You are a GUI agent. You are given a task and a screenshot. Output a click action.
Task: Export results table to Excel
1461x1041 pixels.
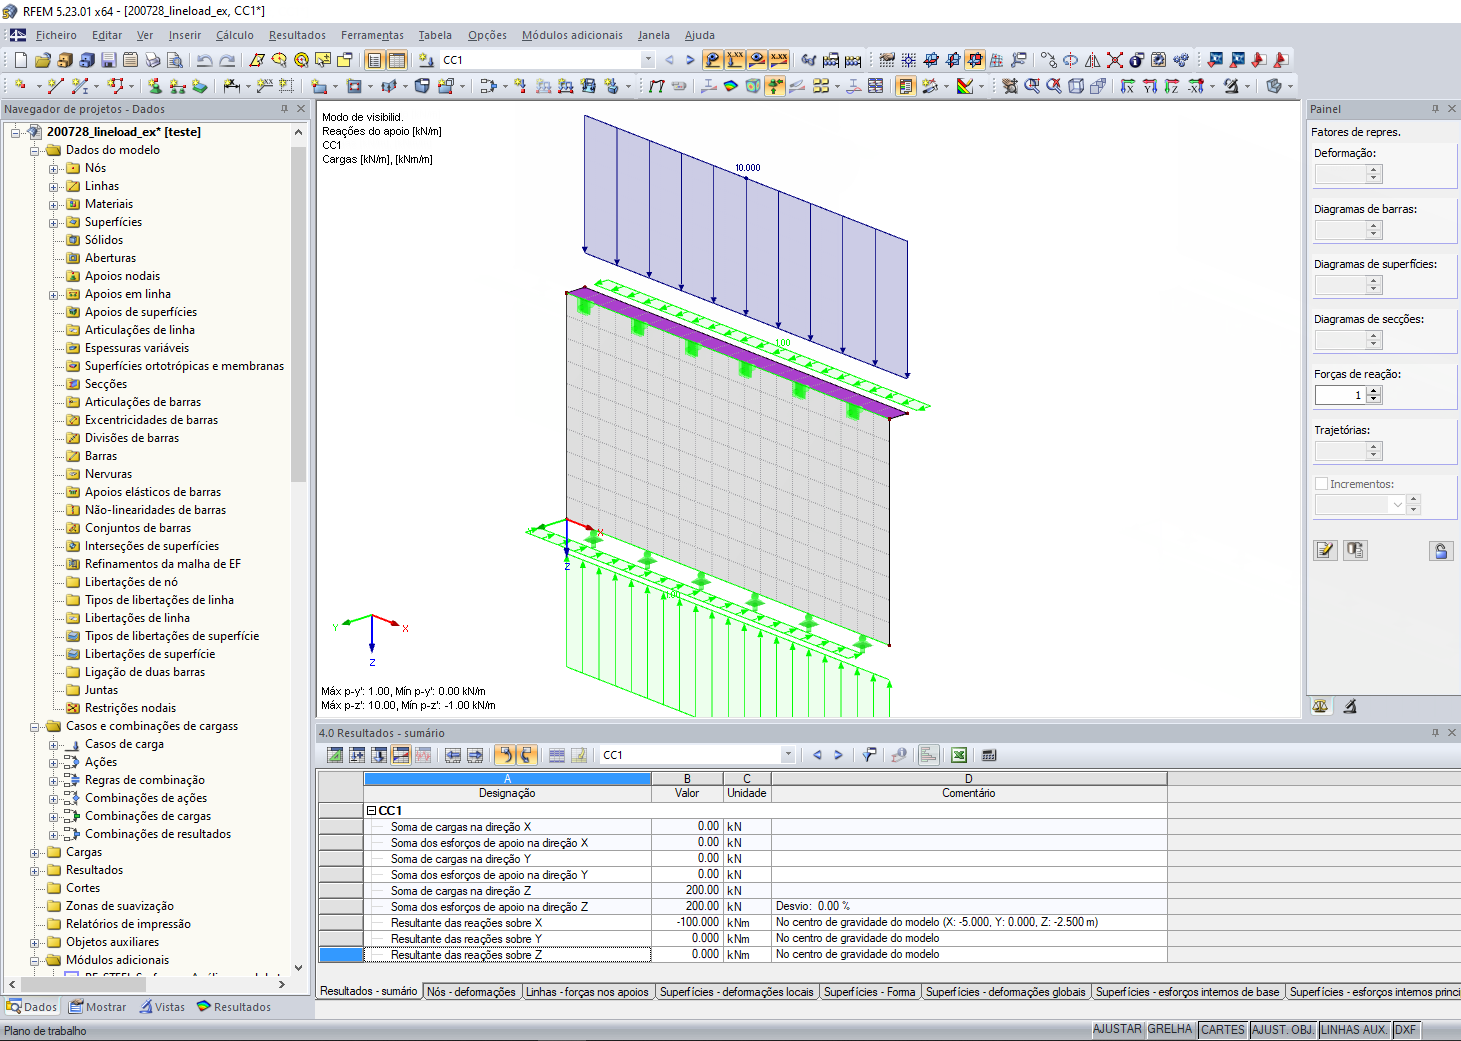[959, 755]
